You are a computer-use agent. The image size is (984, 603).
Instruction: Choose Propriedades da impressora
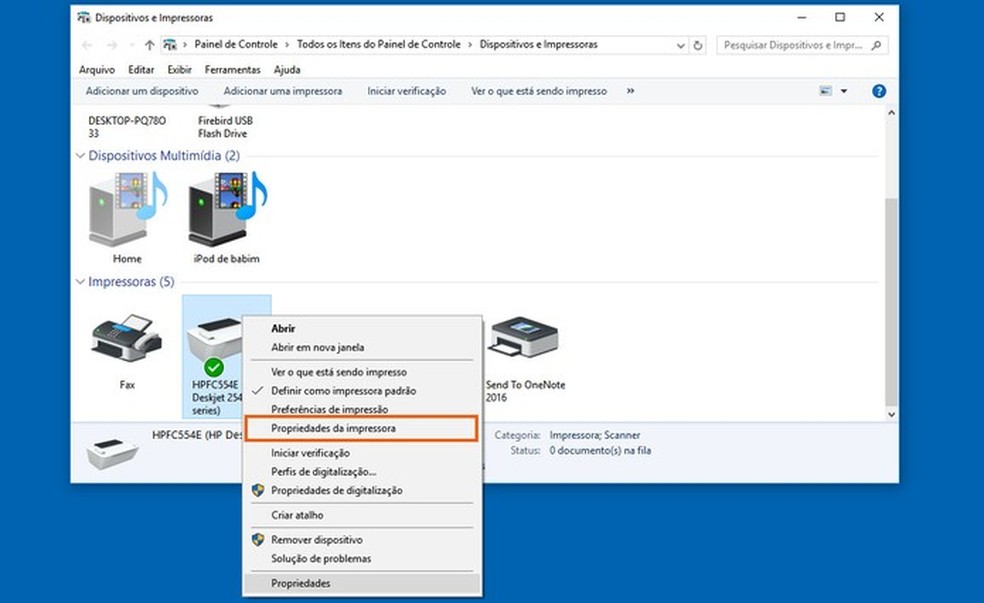click(x=362, y=429)
